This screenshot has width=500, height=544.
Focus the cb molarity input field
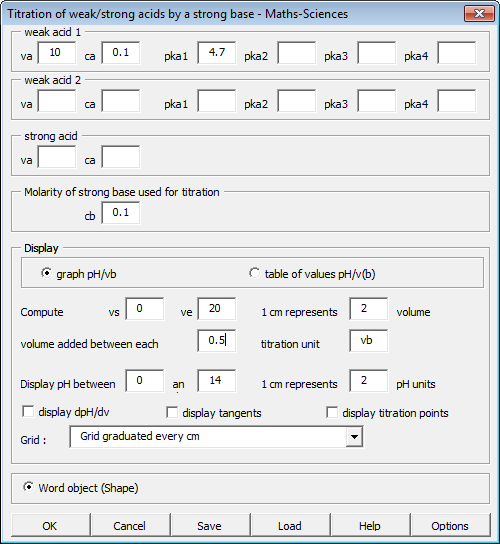pyautogui.click(x=121, y=213)
